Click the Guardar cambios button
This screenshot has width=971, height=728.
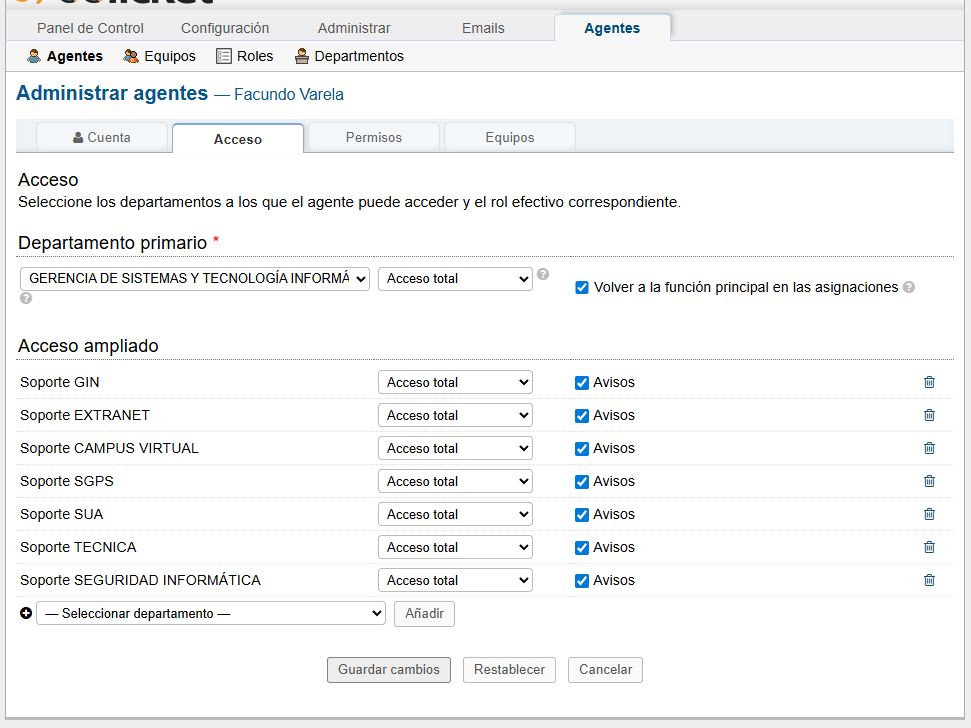pyautogui.click(x=389, y=670)
